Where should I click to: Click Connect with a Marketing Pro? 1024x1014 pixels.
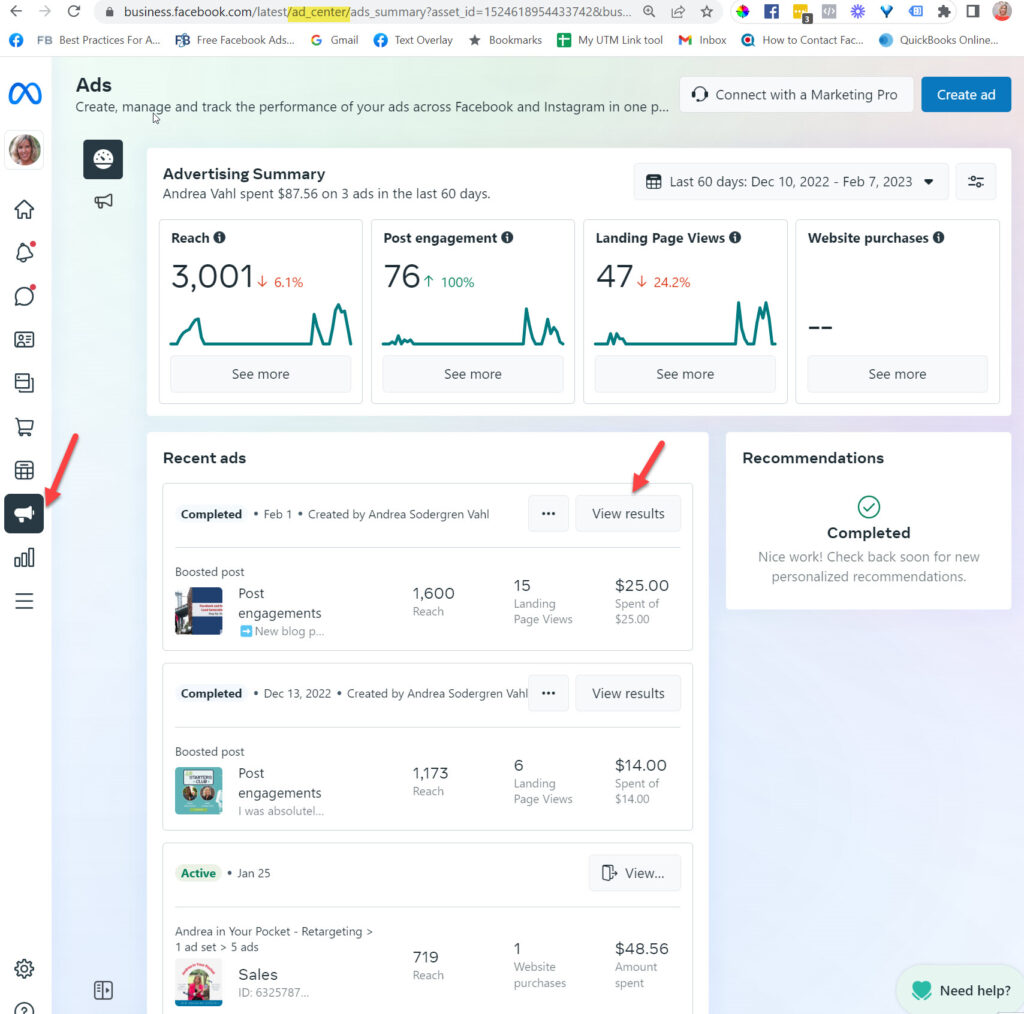(796, 95)
